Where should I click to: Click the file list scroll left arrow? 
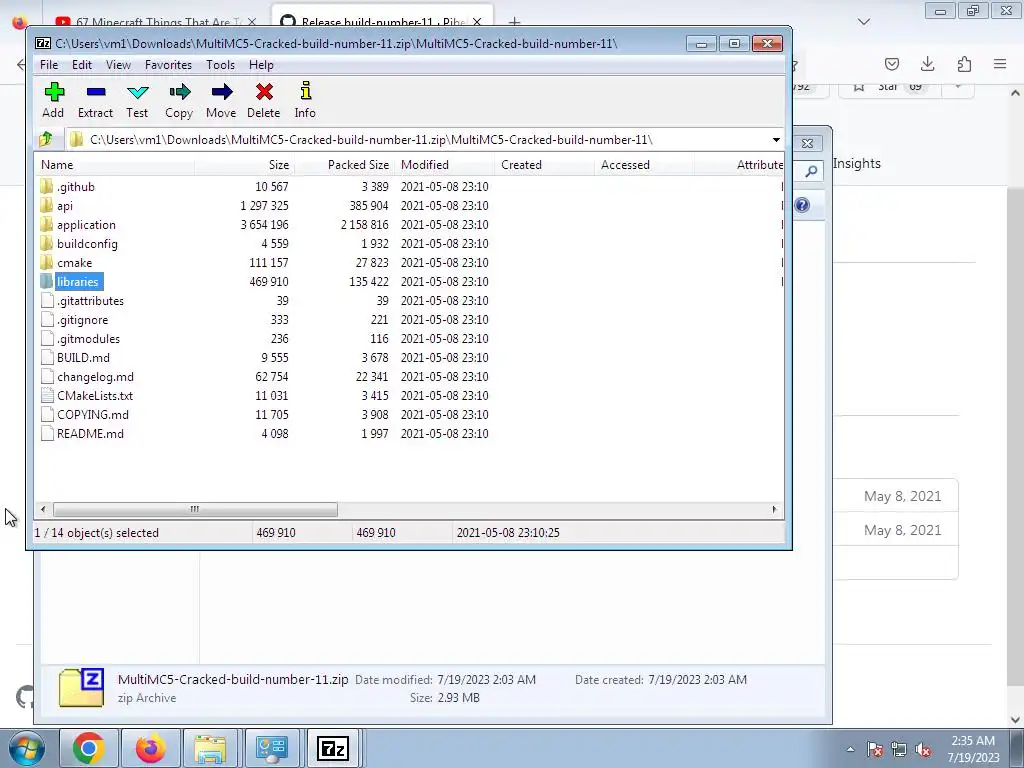coord(43,509)
